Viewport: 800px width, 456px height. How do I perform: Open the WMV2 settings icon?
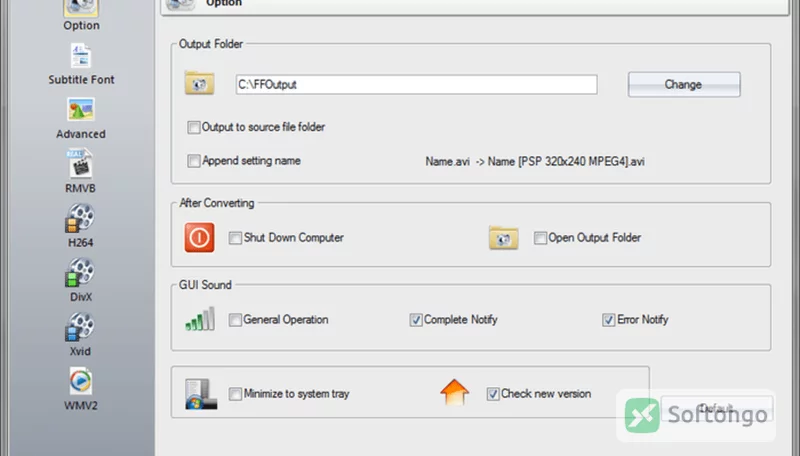81,381
